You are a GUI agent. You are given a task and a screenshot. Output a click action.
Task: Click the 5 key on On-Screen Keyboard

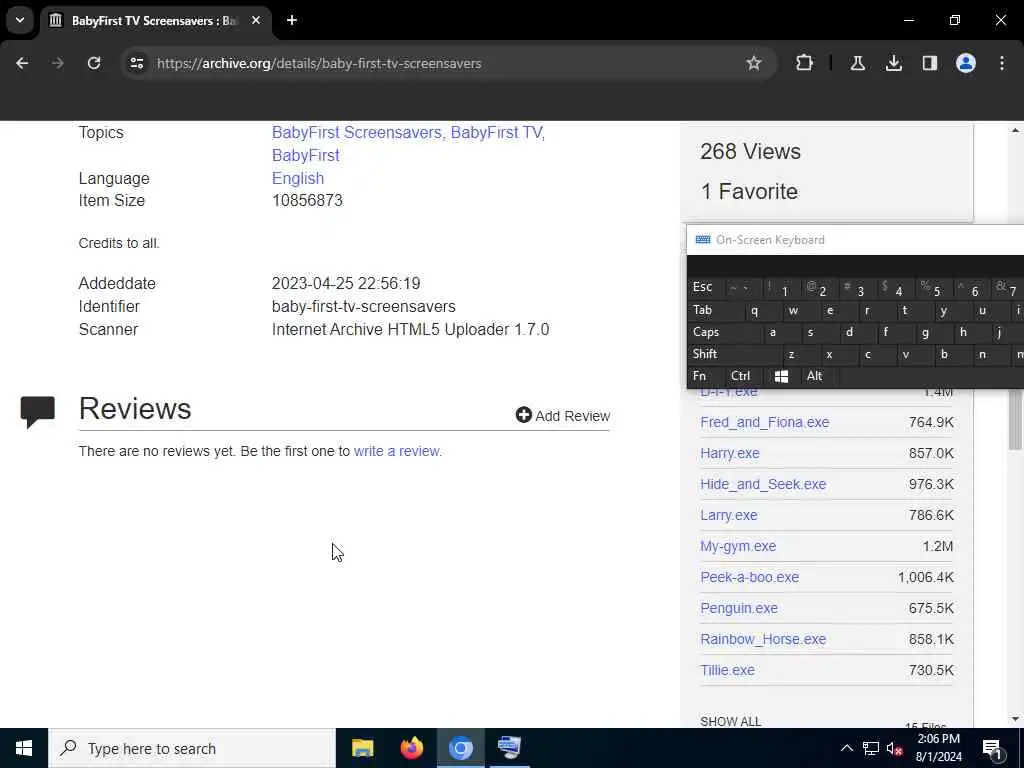click(933, 287)
